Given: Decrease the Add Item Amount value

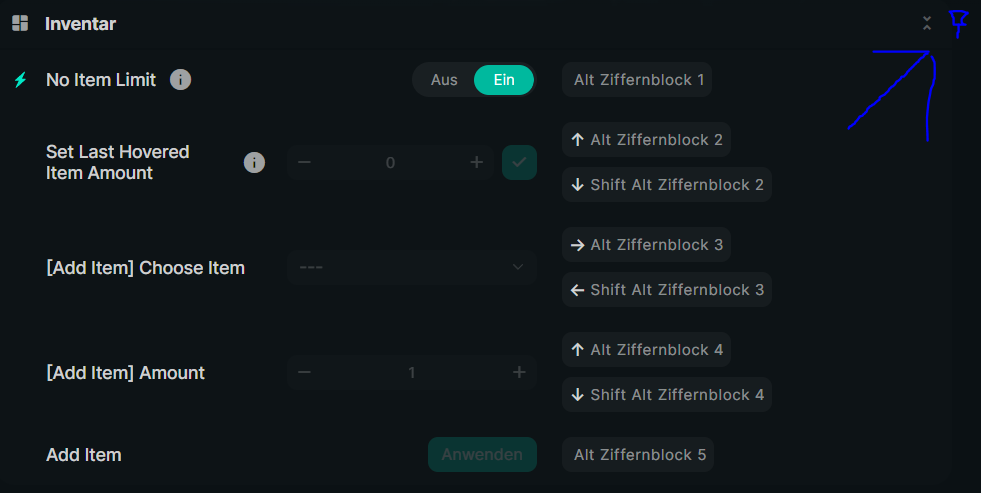Looking at the screenshot, I should click(304, 372).
